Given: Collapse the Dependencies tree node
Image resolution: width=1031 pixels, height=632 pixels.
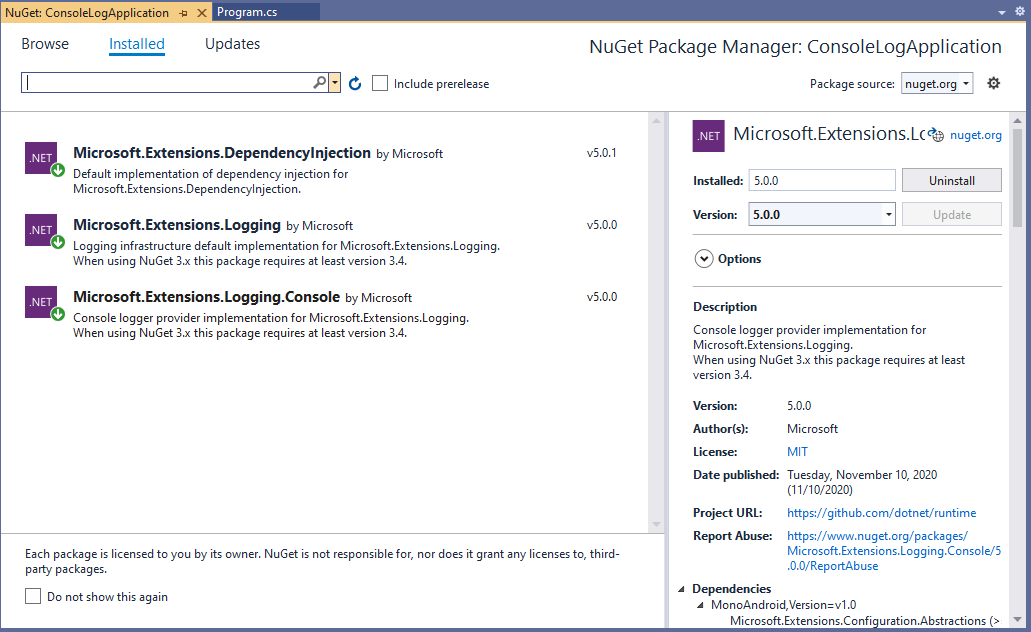Looking at the screenshot, I should (681, 589).
